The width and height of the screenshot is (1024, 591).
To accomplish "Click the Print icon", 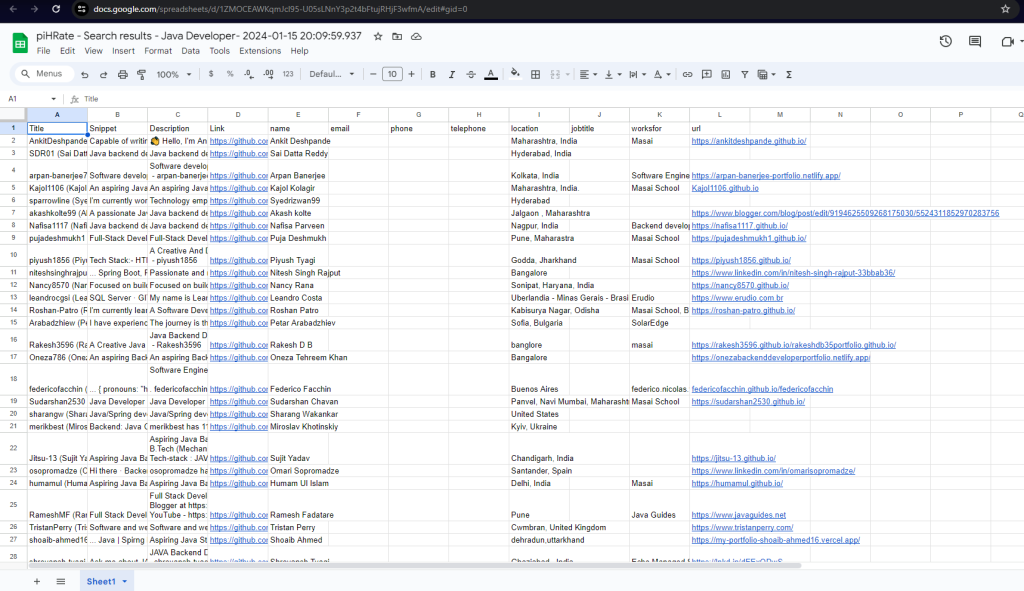I will [x=122, y=74].
